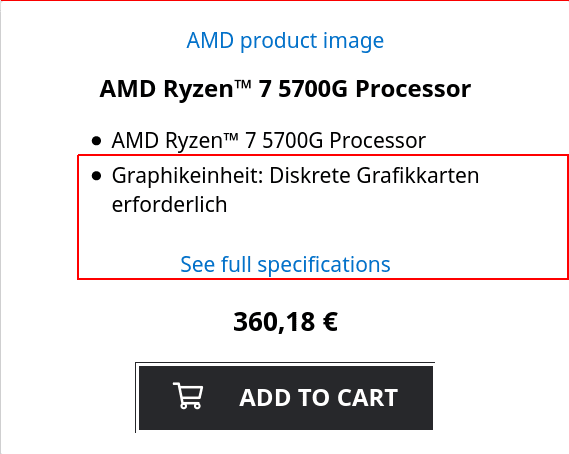
Task: Click the bullet marker beside first list item
Action: pyautogui.click(x=97, y=141)
